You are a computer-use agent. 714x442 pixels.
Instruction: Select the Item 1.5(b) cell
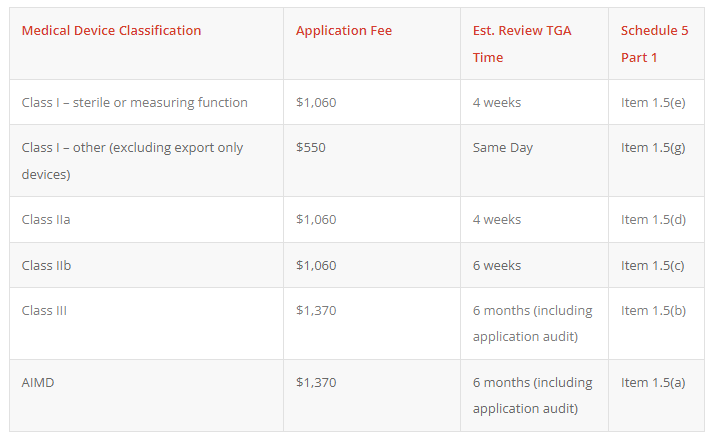[x=653, y=311]
